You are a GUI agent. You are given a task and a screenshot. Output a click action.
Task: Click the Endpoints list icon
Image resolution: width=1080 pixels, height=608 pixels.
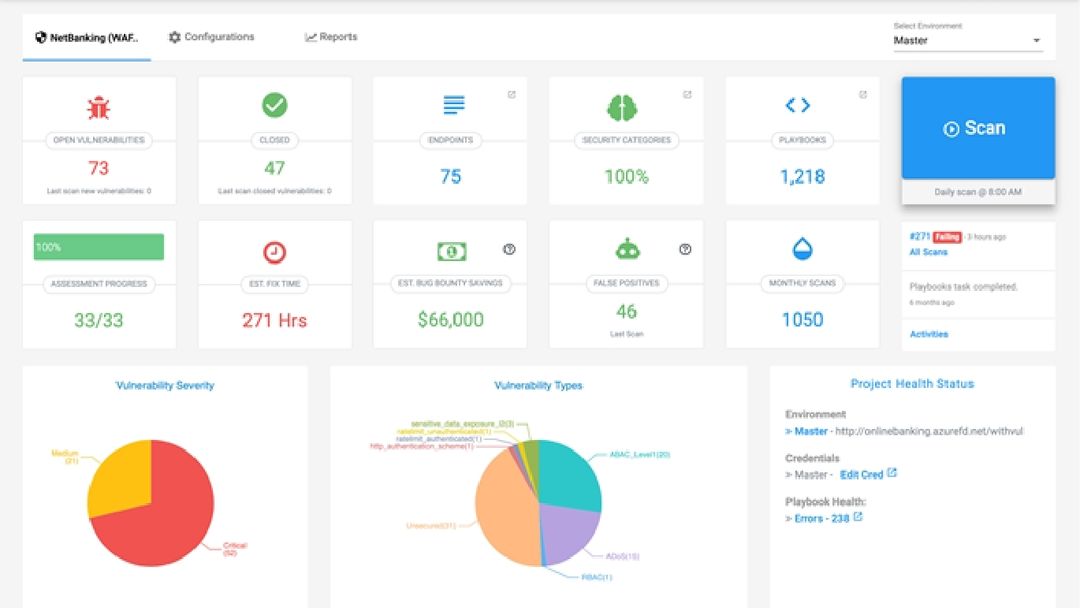pyautogui.click(x=450, y=104)
